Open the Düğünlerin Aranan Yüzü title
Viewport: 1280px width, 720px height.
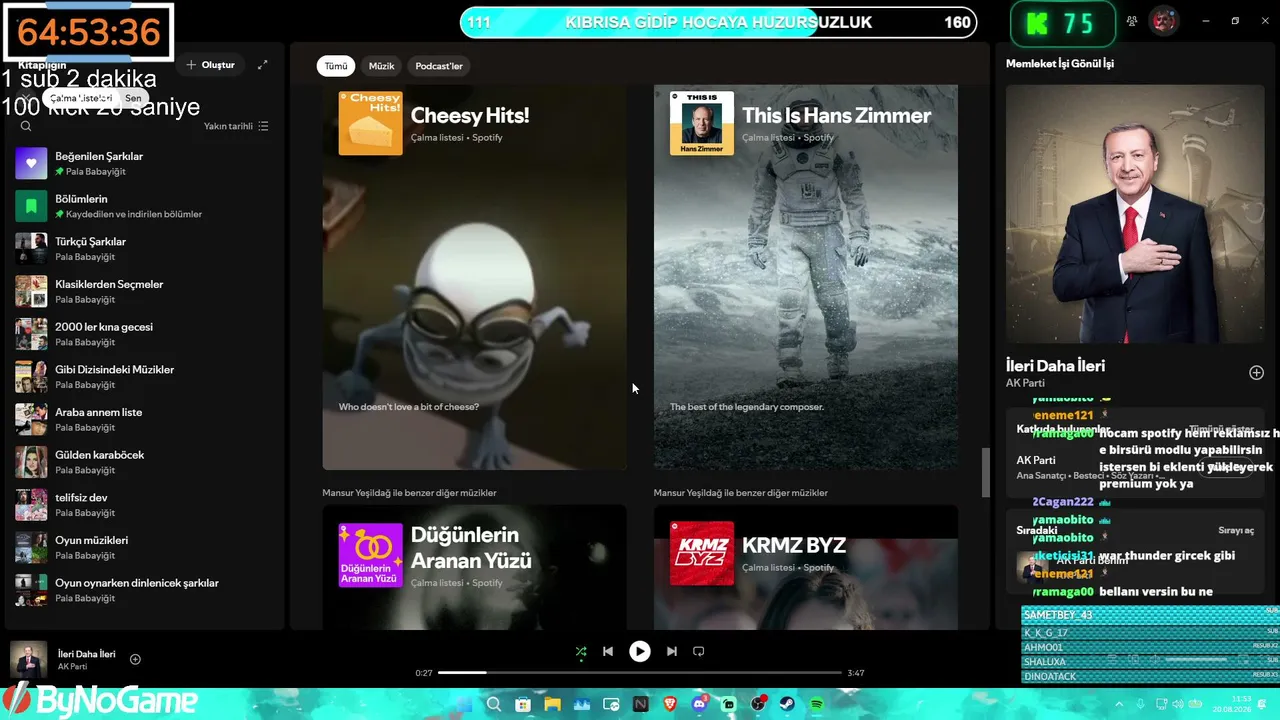point(471,547)
